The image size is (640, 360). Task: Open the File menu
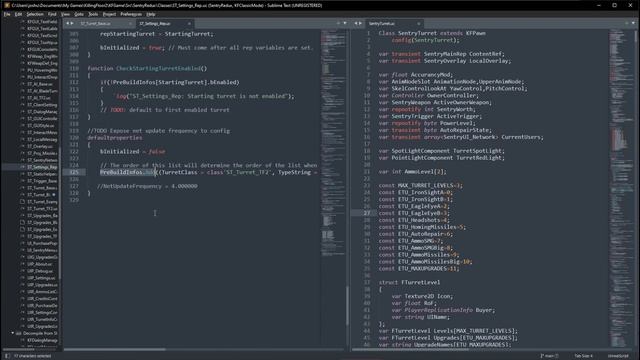pyautogui.click(x=7, y=14)
